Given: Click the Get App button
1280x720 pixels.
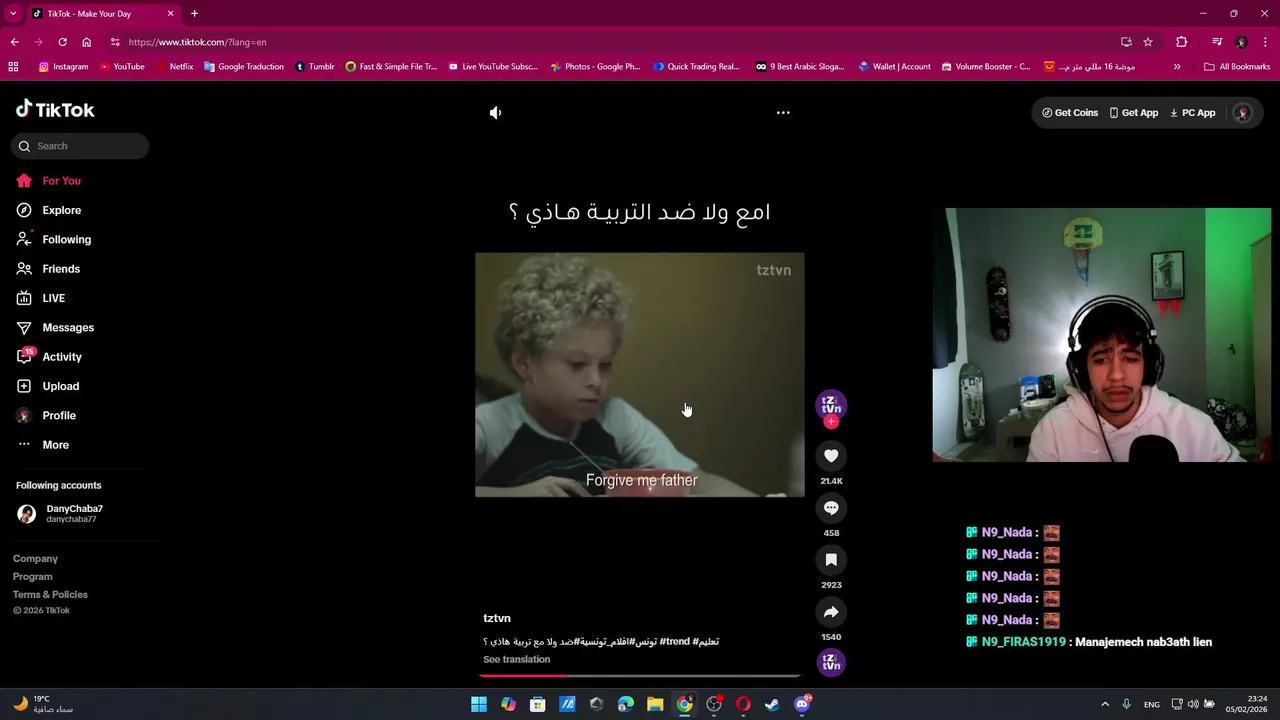Looking at the screenshot, I should pos(1134,113).
